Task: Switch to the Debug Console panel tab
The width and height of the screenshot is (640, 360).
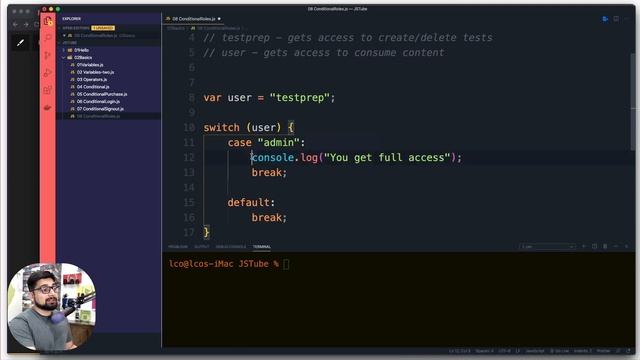Action: (x=231, y=247)
